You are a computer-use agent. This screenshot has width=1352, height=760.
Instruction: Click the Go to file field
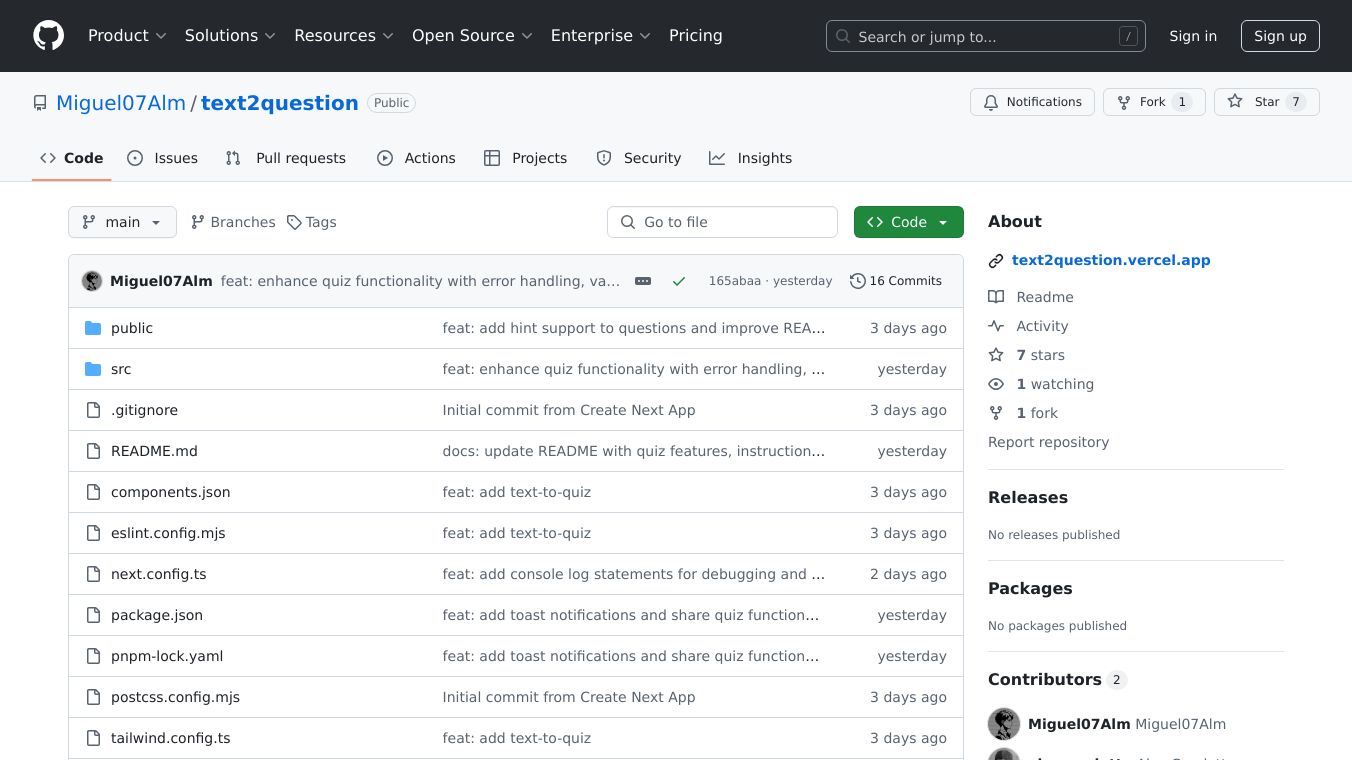pyautogui.click(x=722, y=222)
